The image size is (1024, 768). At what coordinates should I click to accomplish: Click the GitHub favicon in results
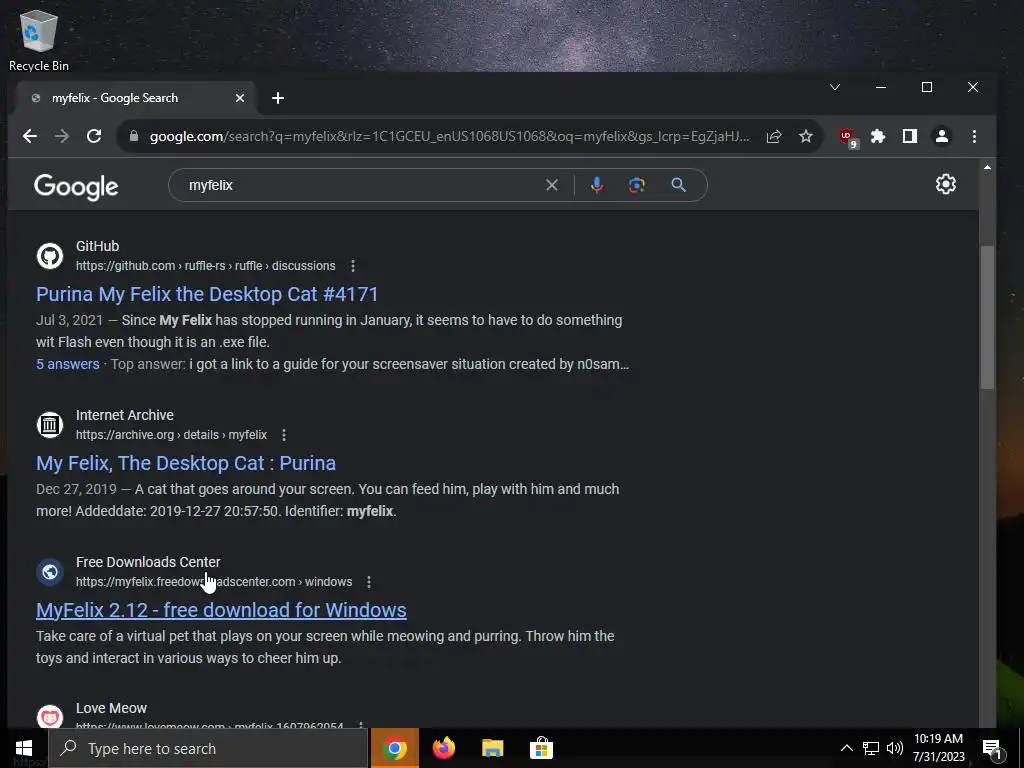pyautogui.click(x=50, y=255)
